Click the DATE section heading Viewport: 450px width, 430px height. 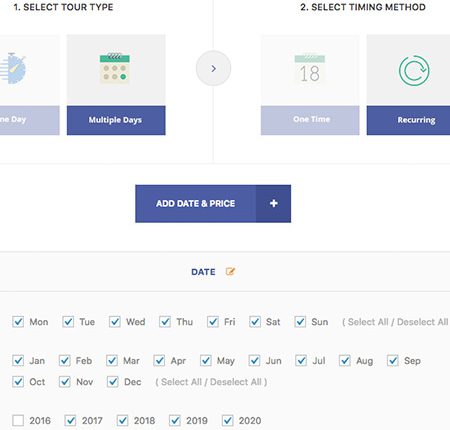pos(203,272)
